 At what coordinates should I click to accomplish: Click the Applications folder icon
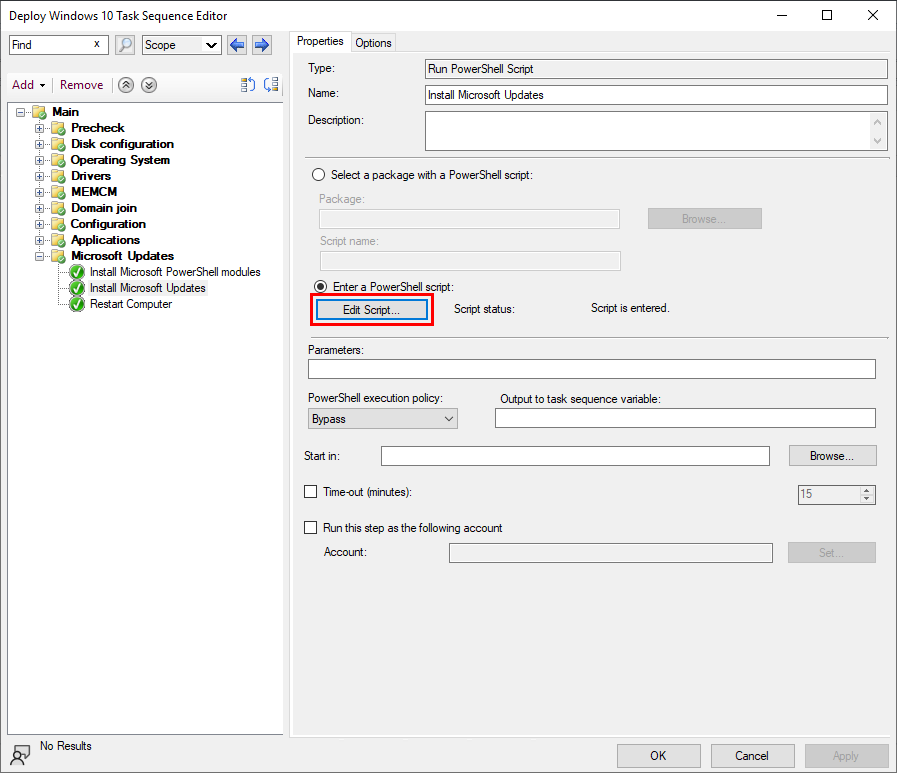[58, 240]
